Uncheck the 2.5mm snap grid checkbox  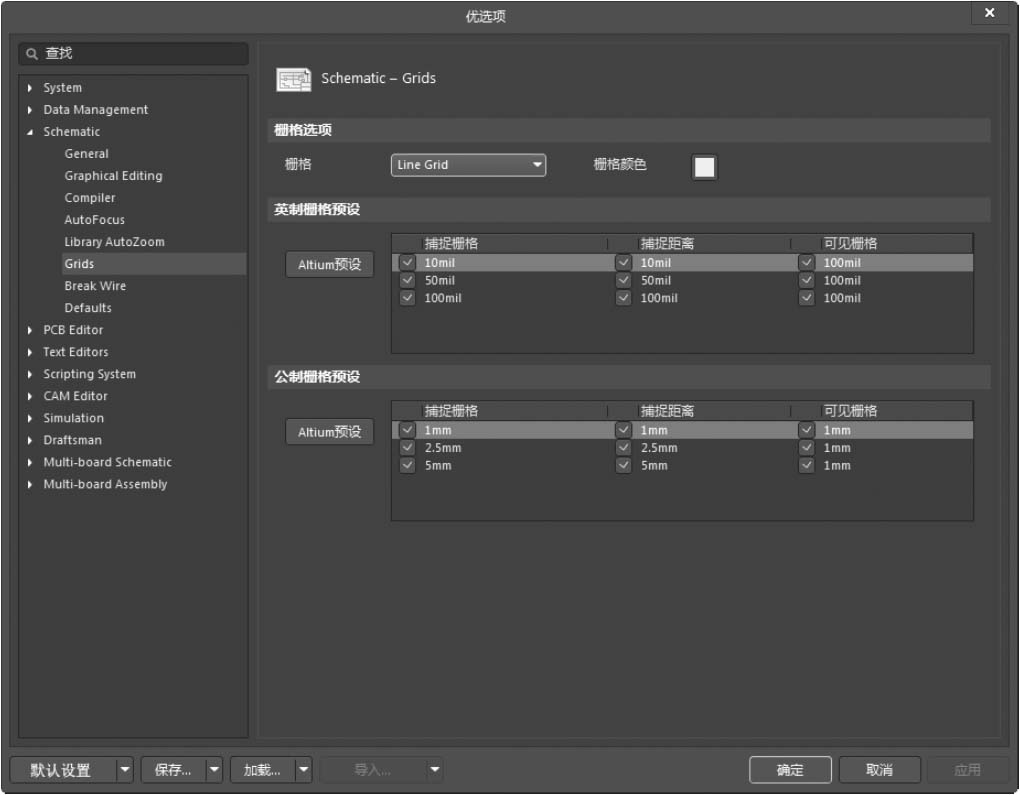[x=407, y=448]
